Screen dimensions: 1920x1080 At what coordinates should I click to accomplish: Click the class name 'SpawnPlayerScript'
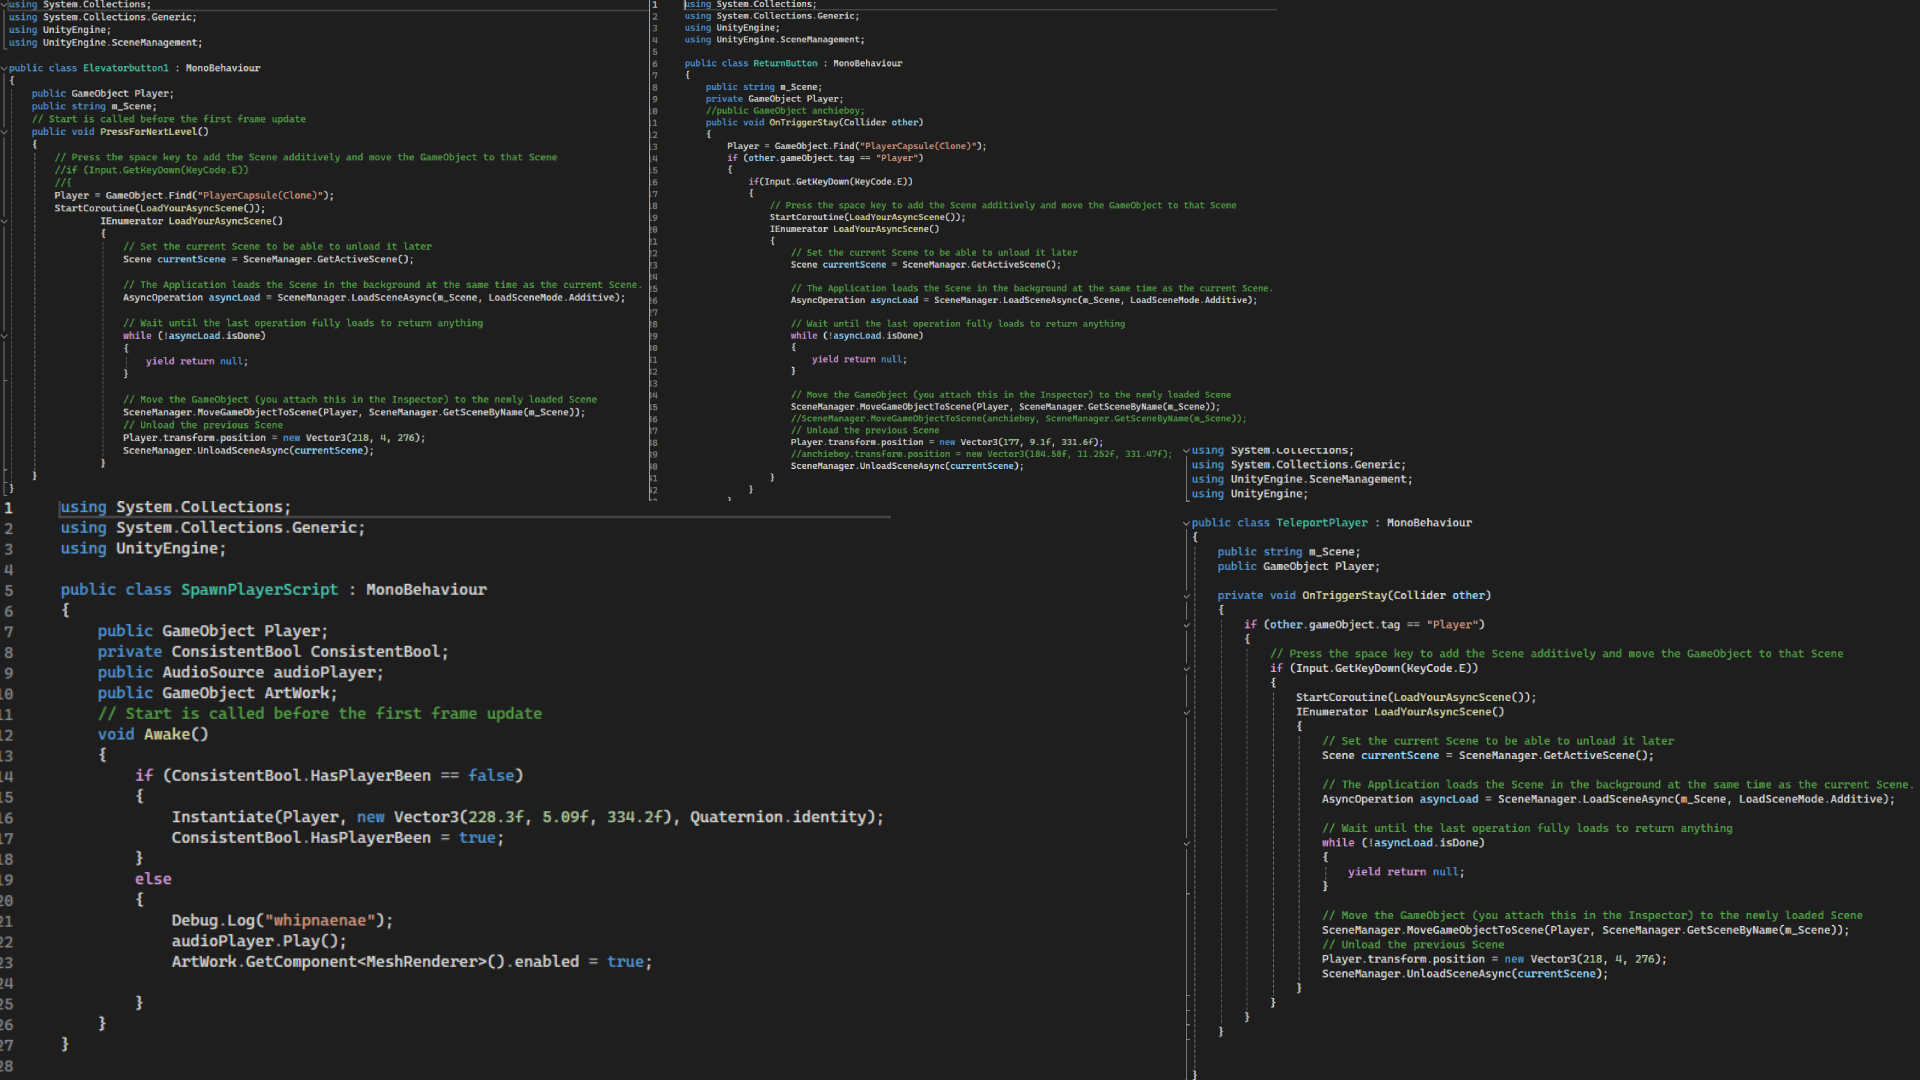coord(259,590)
